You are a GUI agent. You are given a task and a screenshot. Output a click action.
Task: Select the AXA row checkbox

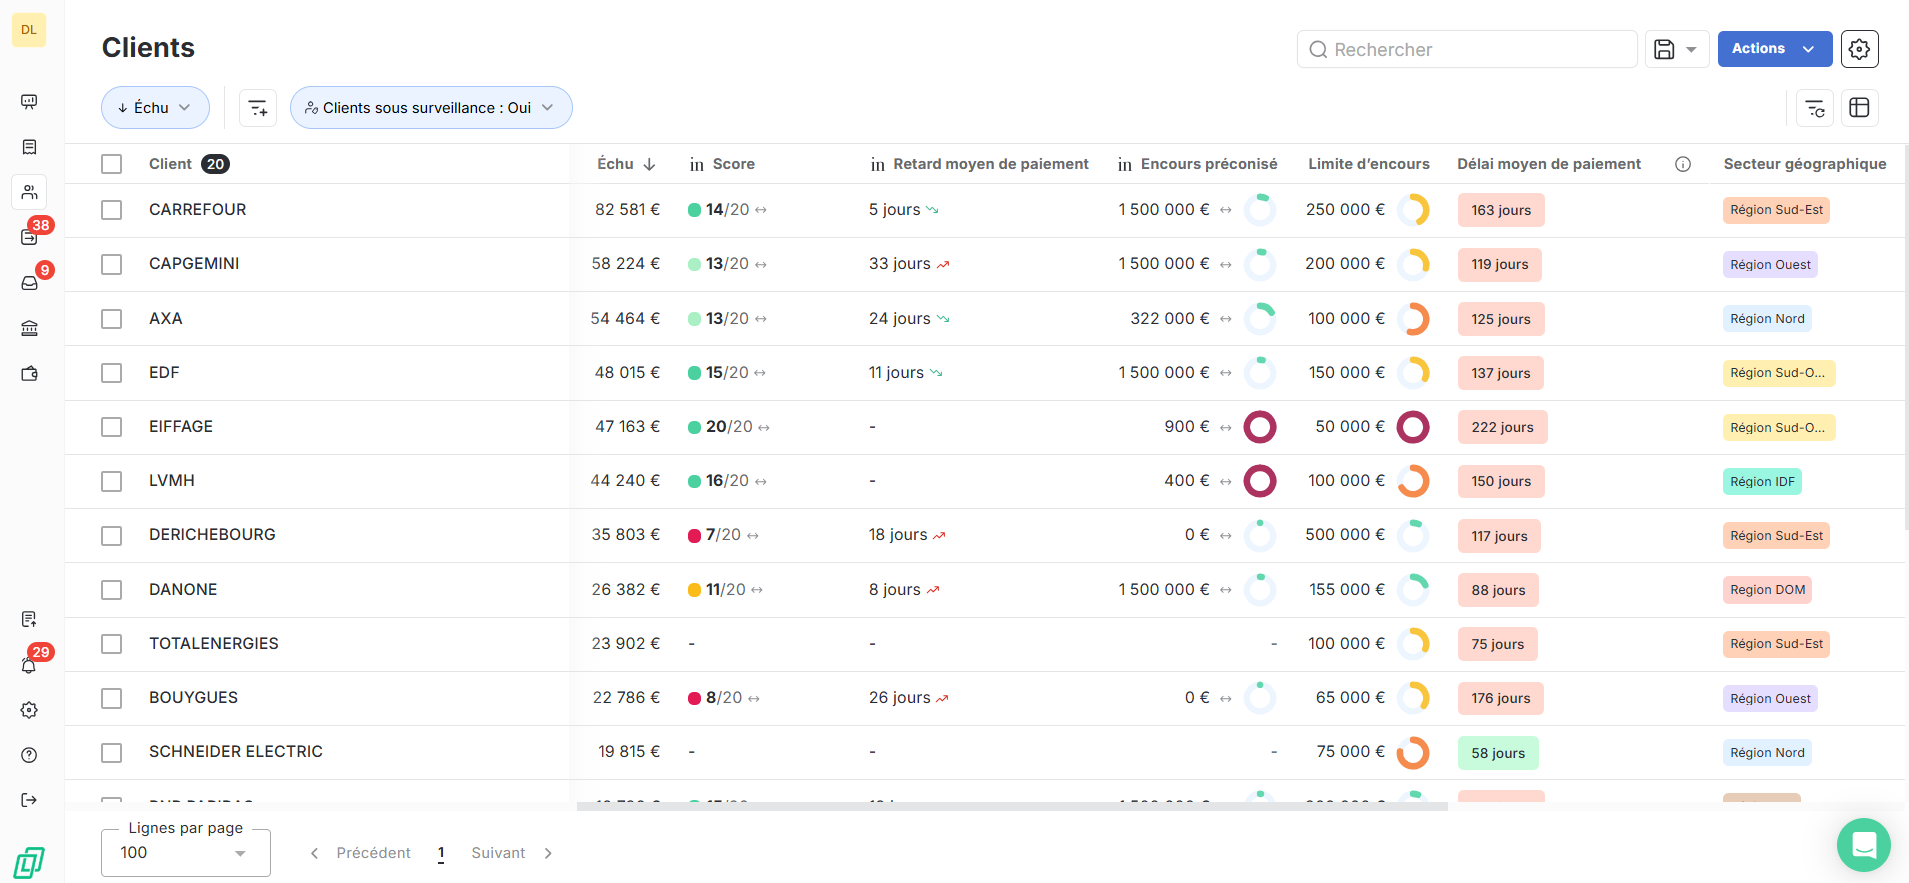tap(111, 318)
